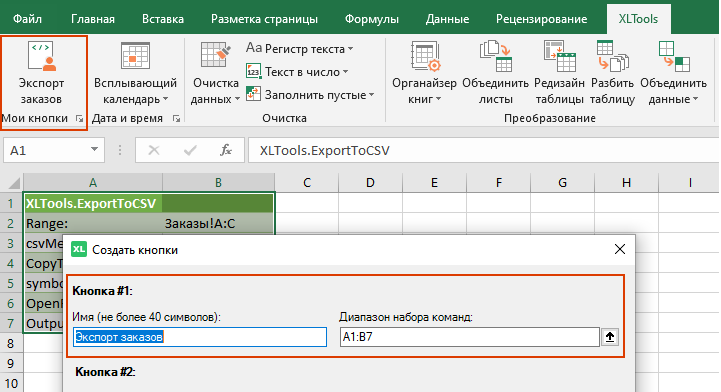Open the Органайзер книг dropdown arrow

coord(438,99)
